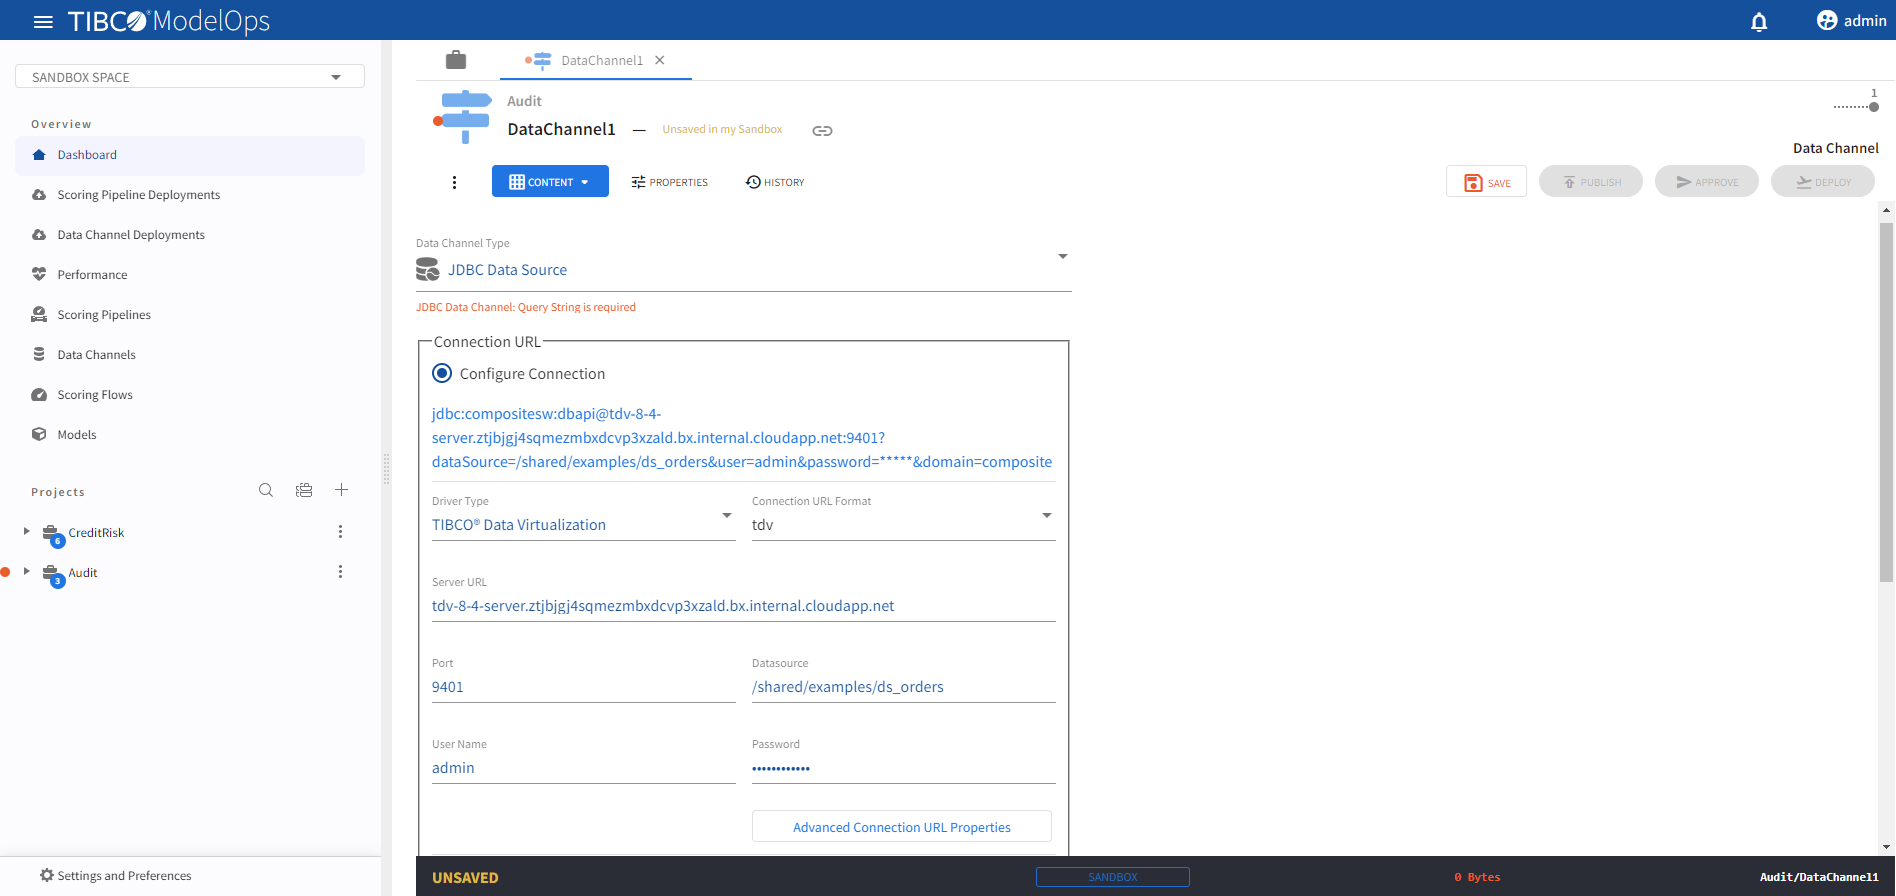Search projects magnifier icon

[266, 490]
